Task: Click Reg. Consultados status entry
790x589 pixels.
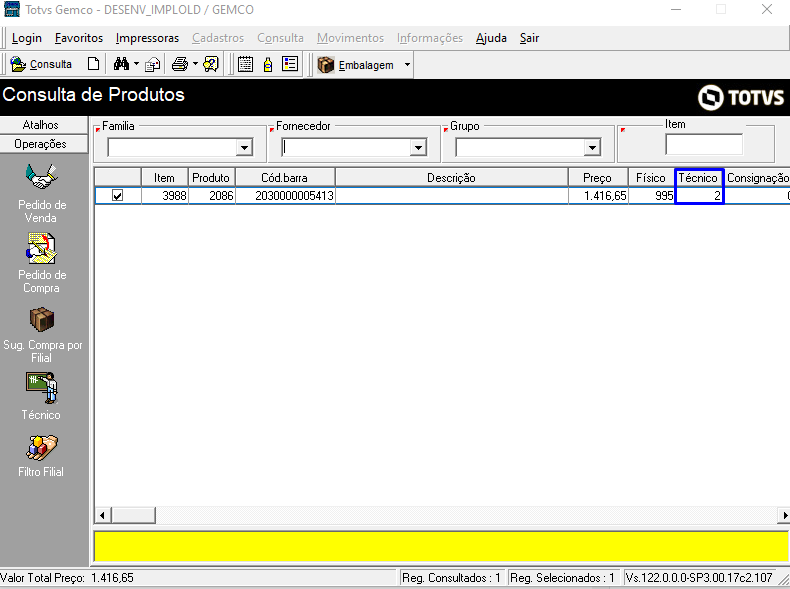Action: (x=451, y=578)
